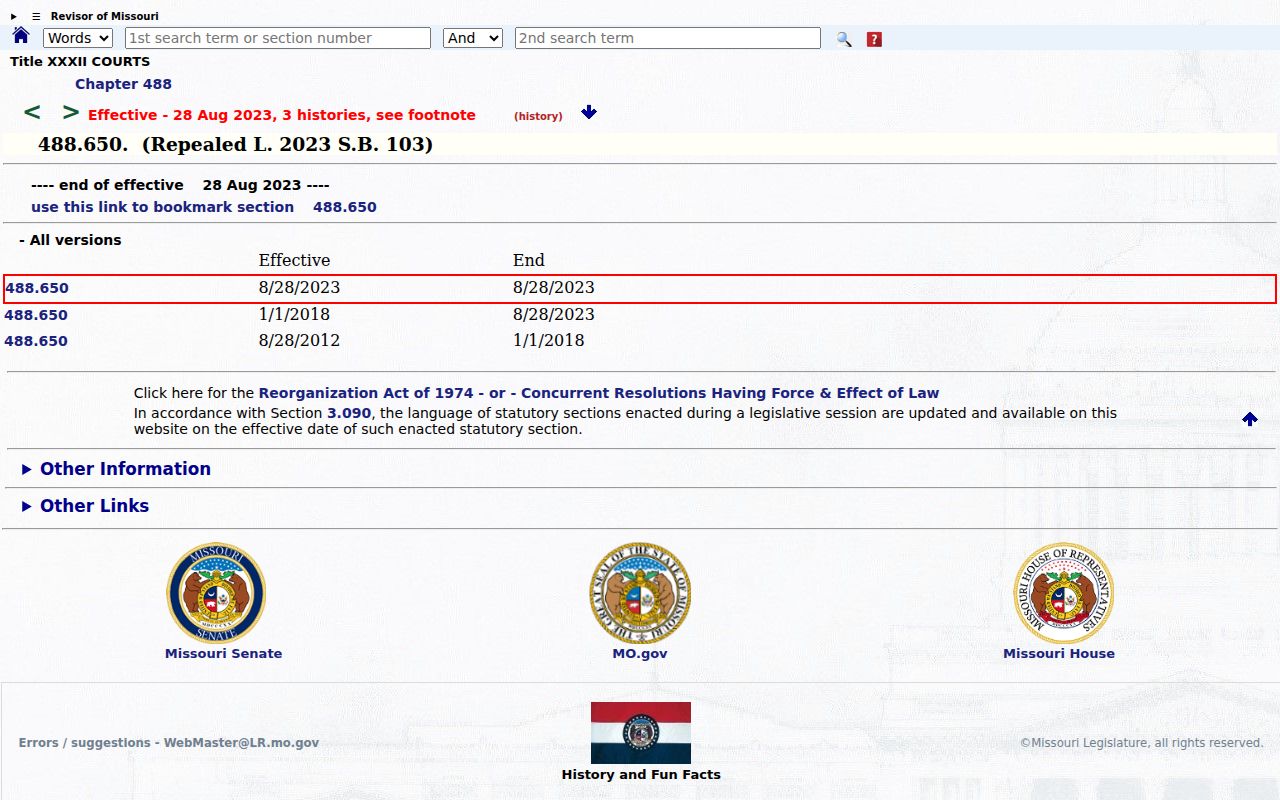Open the red question mark help icon
Viewport: 1280px width, 800px height.
click(x=874, y=39)
